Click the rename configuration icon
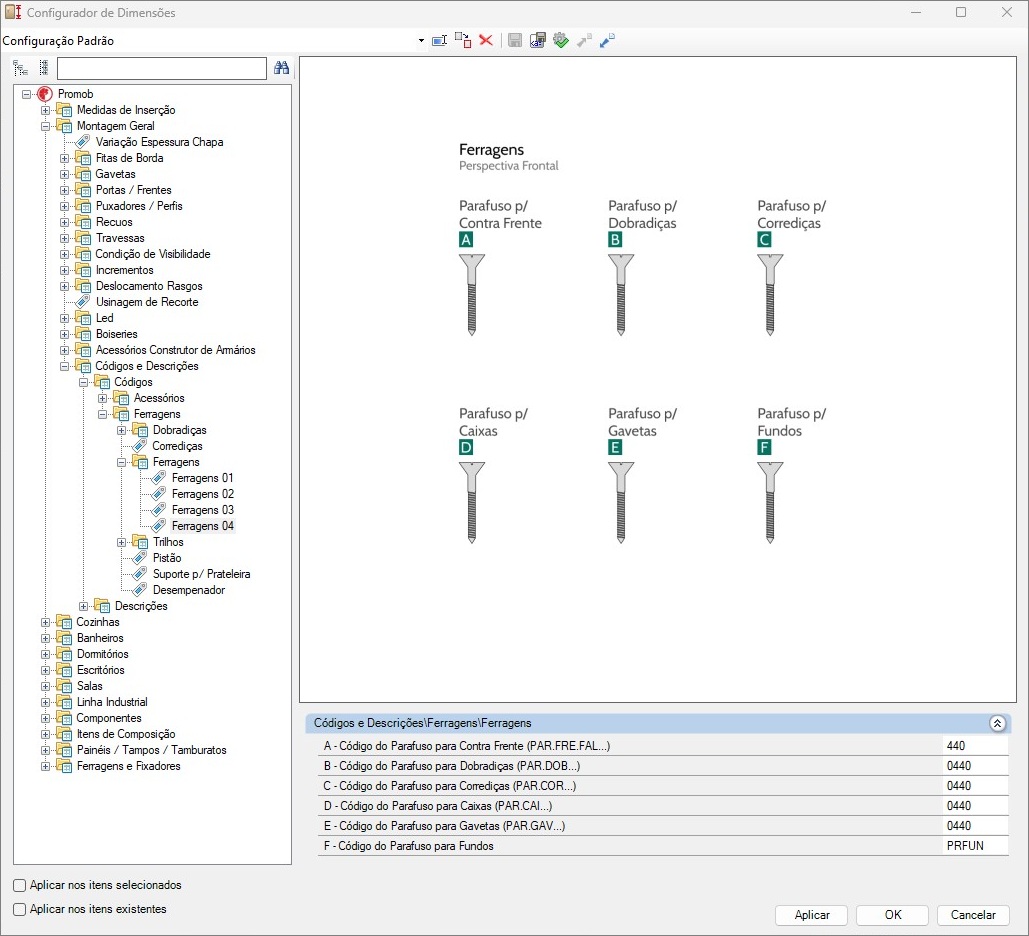 point(439,40)
